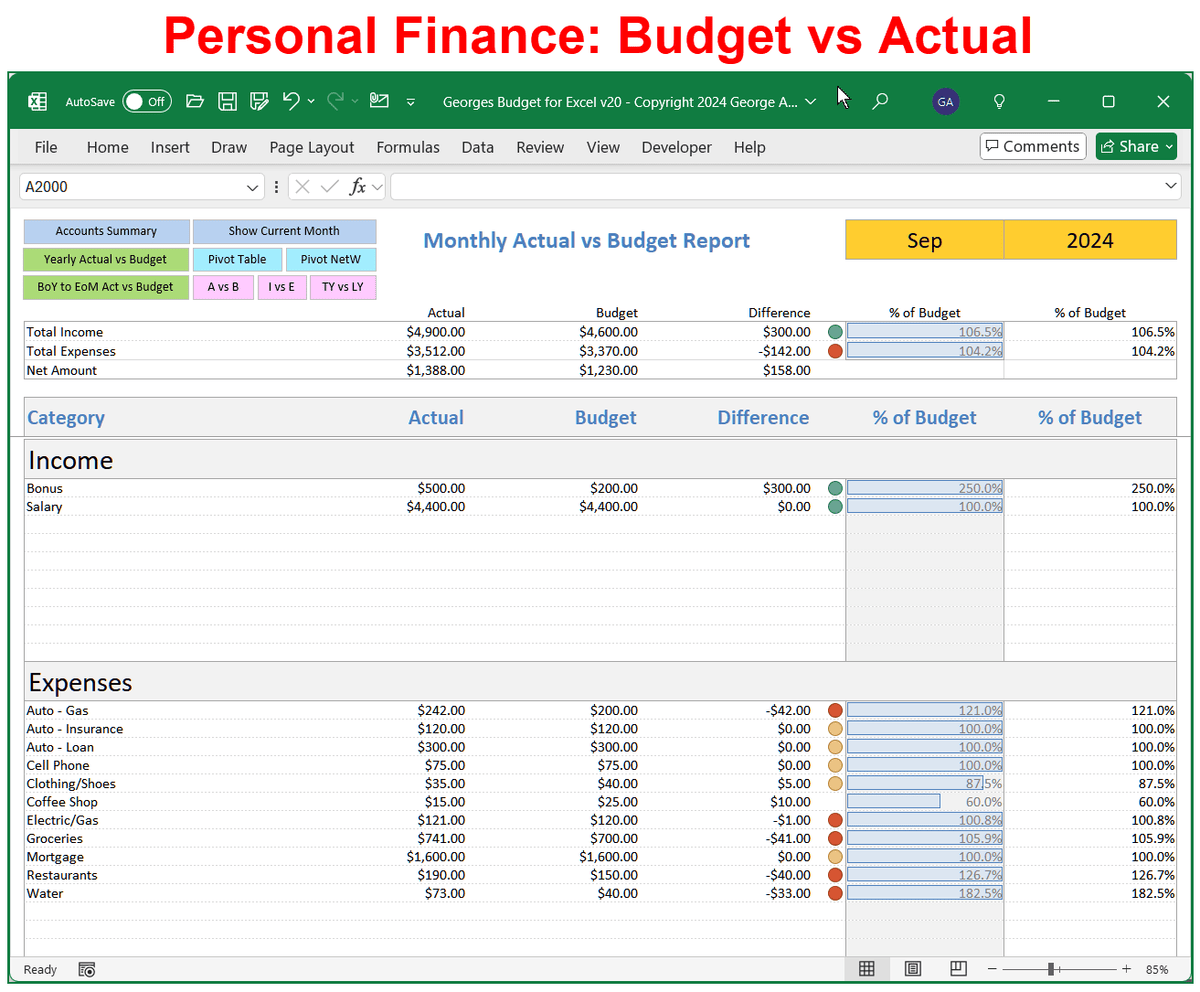
Task: Click the green status dot beside Total Income
Action: [x=836, y=332]
